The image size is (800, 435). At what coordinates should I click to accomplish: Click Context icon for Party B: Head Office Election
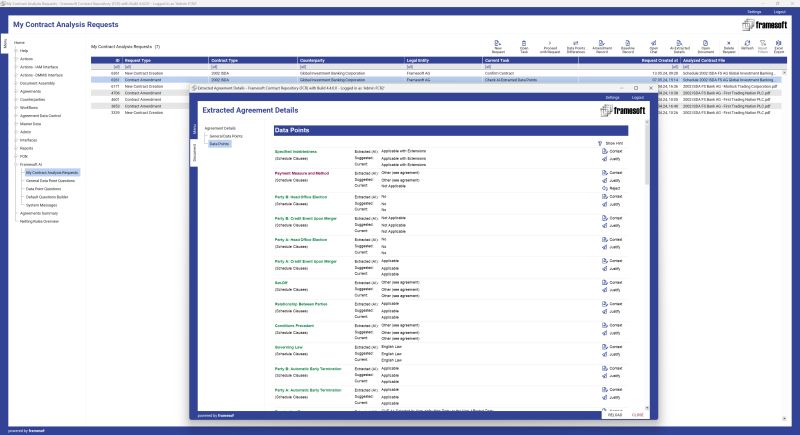coord(605,196)
